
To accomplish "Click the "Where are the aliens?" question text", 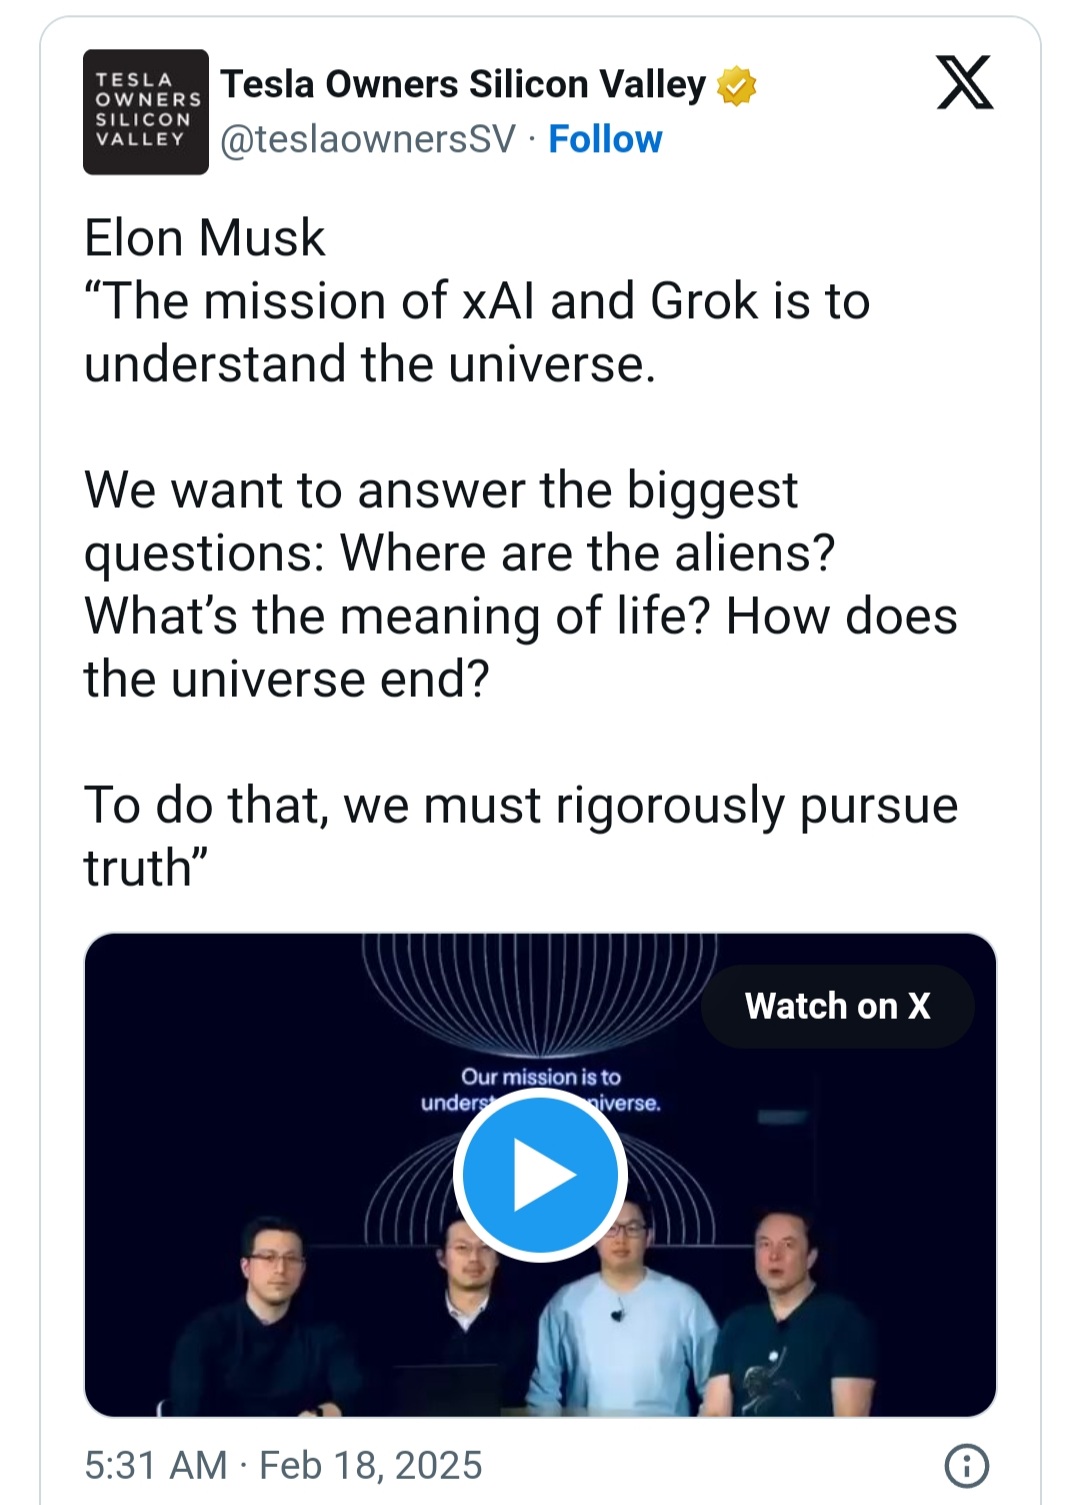I will coord(587,553).
